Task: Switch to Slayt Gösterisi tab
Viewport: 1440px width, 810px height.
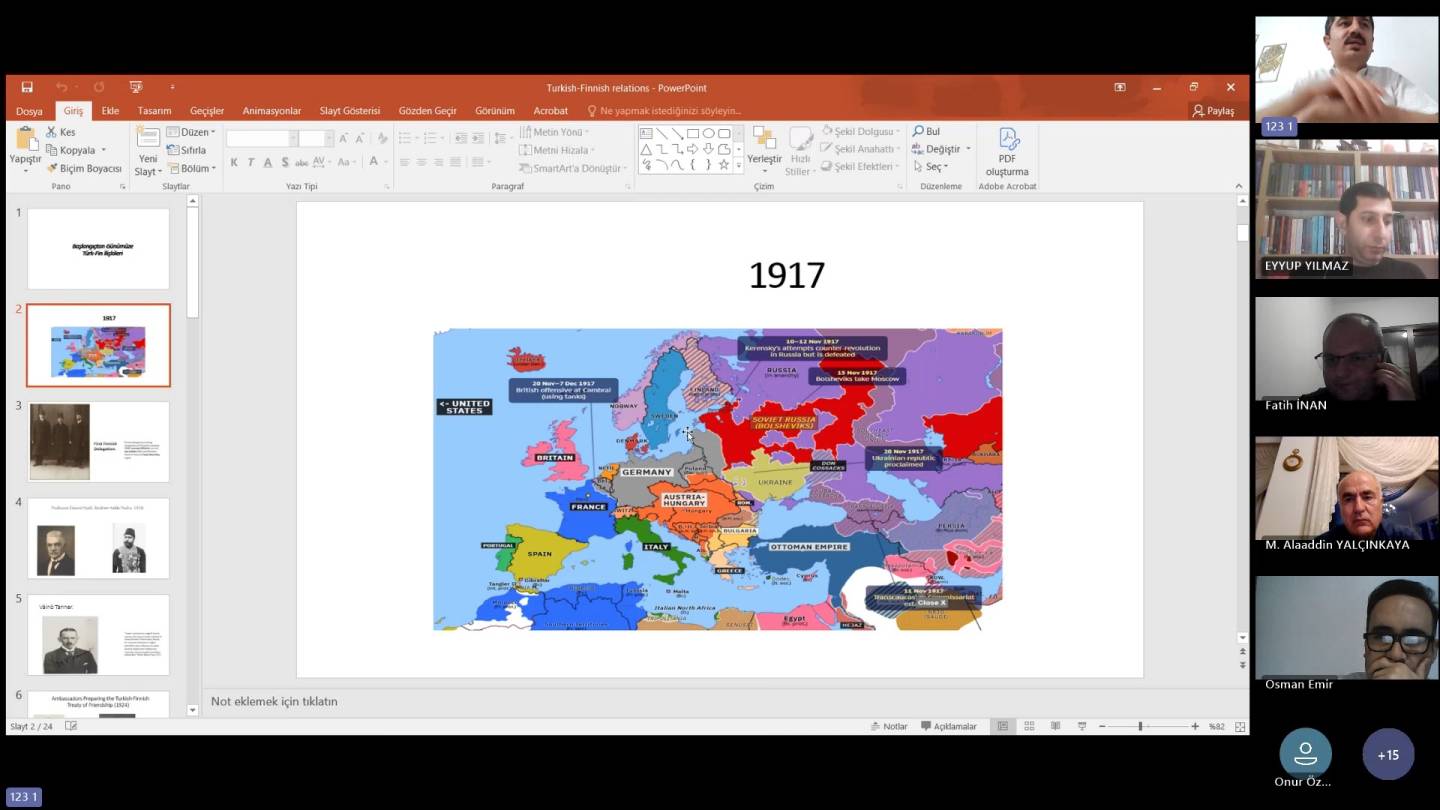Action: (x=350, y=111)
